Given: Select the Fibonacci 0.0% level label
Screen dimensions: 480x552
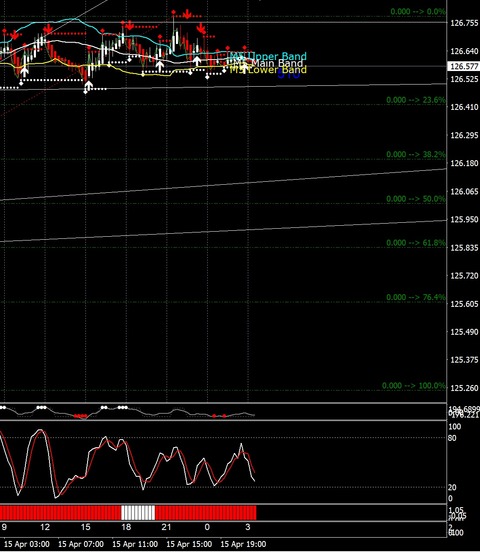Looking at the screenshot, I should click(418, 12).
